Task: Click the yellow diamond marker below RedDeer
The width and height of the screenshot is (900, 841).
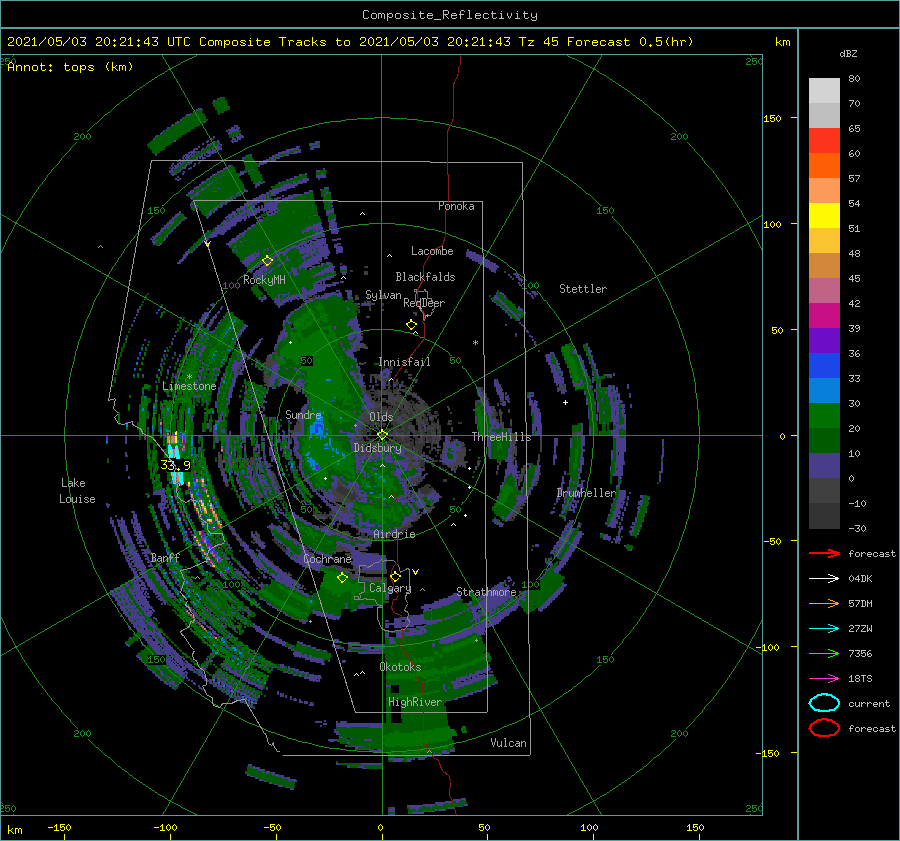Action: click(x=411, y=325)
